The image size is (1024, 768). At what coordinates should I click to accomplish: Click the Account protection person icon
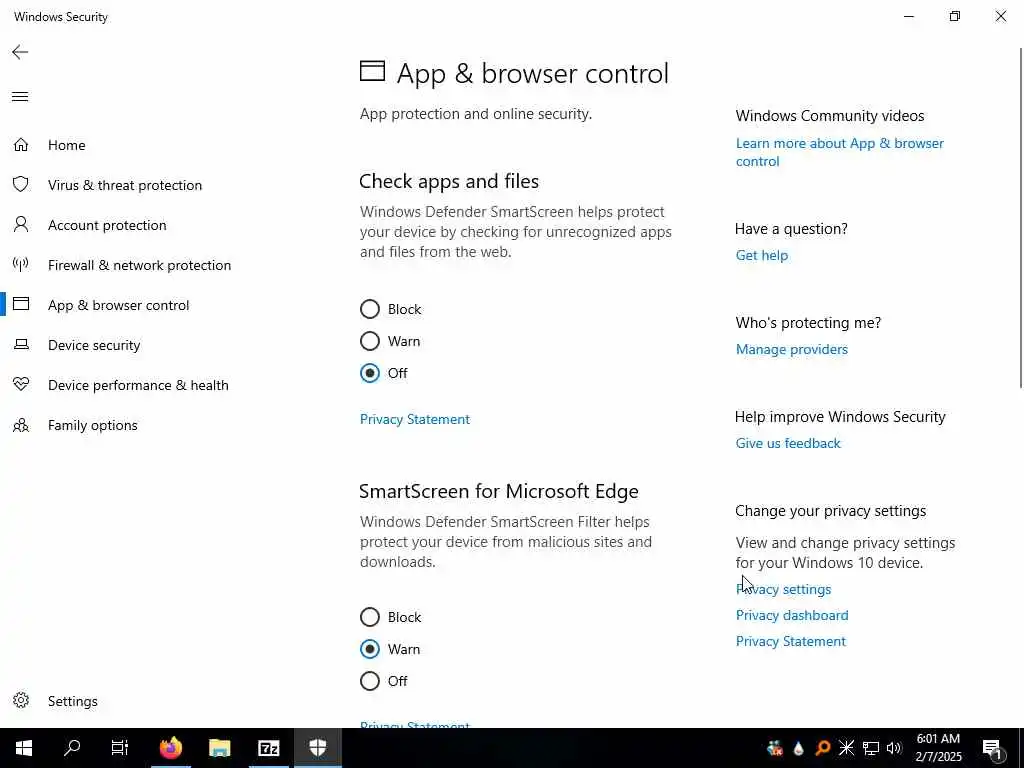pyautogui.click(x=21, y=225)
